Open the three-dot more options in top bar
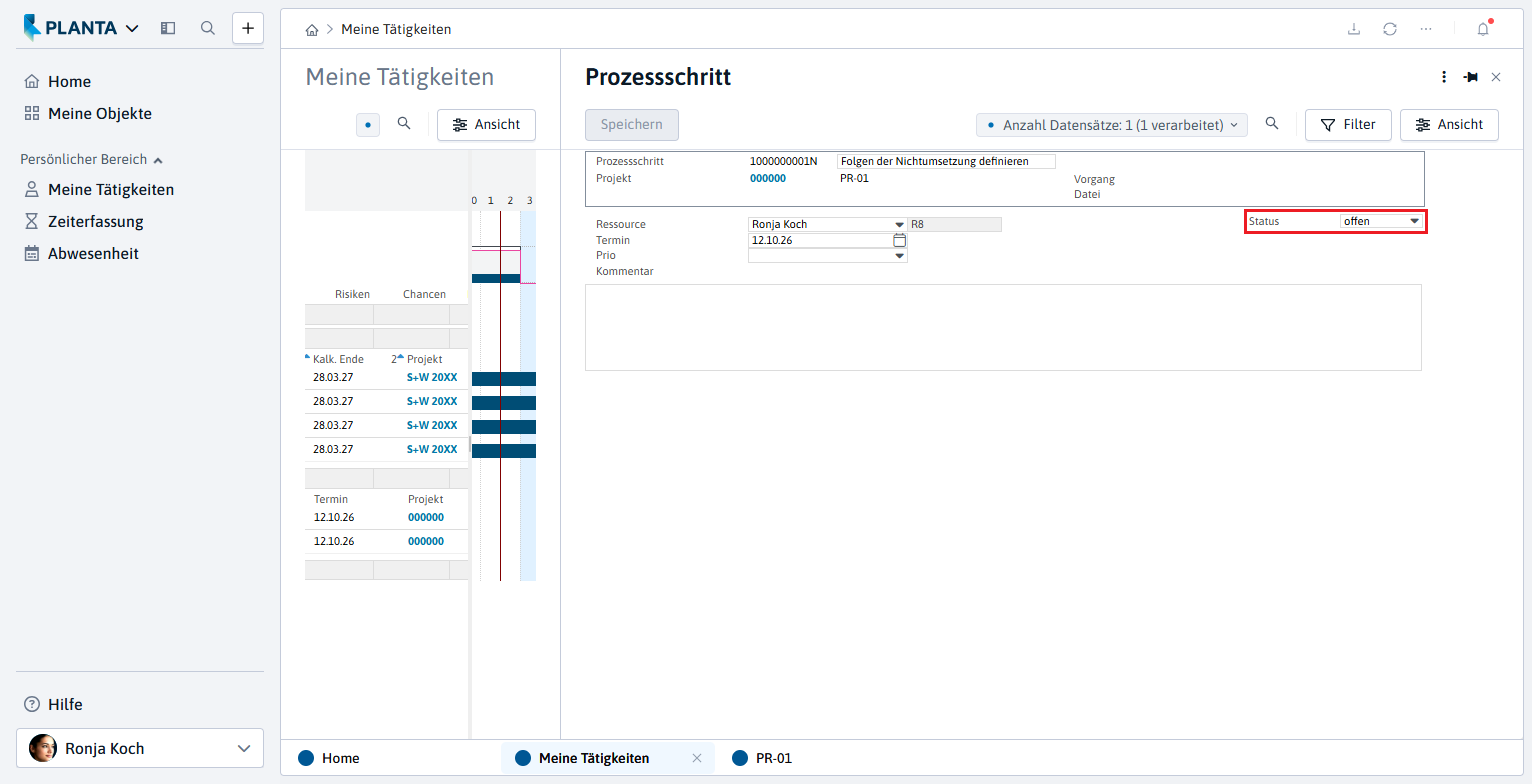The width and height of the screenshot is (1532, 784). pos(1426,29)
